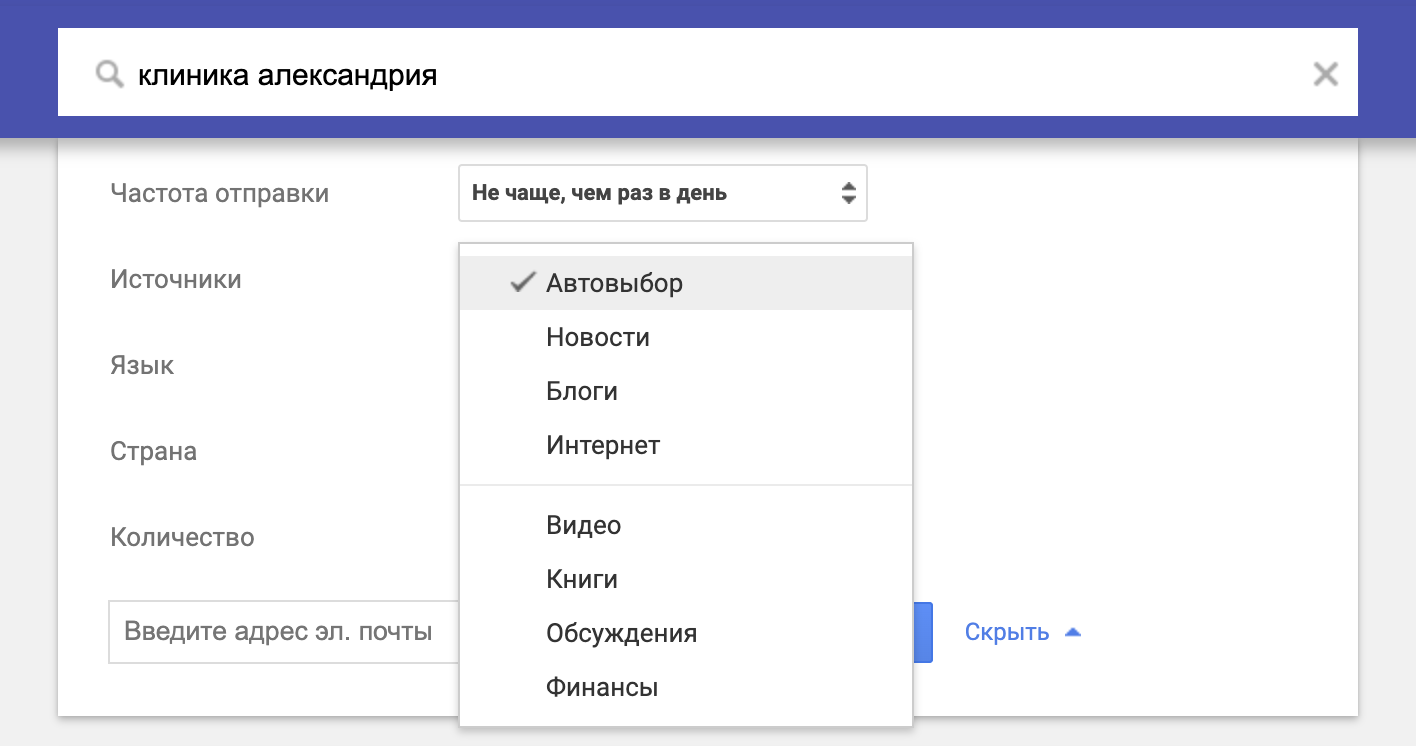Screen dimensions: 1416x746
Task: Choose 'Книги' as a source
Action: click(581, 578)
